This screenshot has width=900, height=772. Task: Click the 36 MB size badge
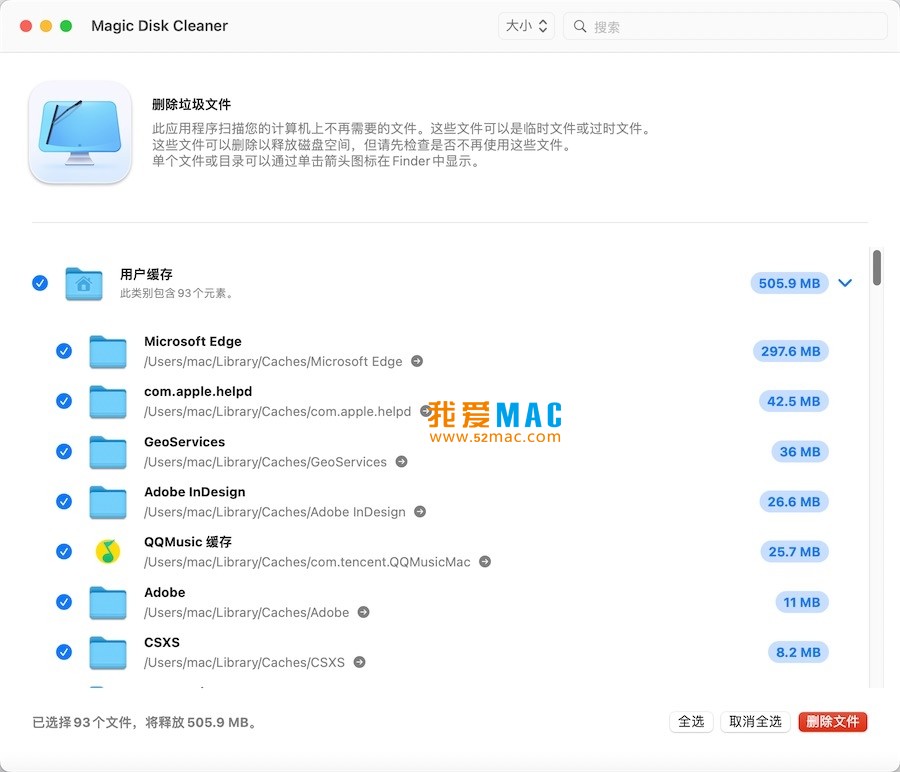click(800, 451)
